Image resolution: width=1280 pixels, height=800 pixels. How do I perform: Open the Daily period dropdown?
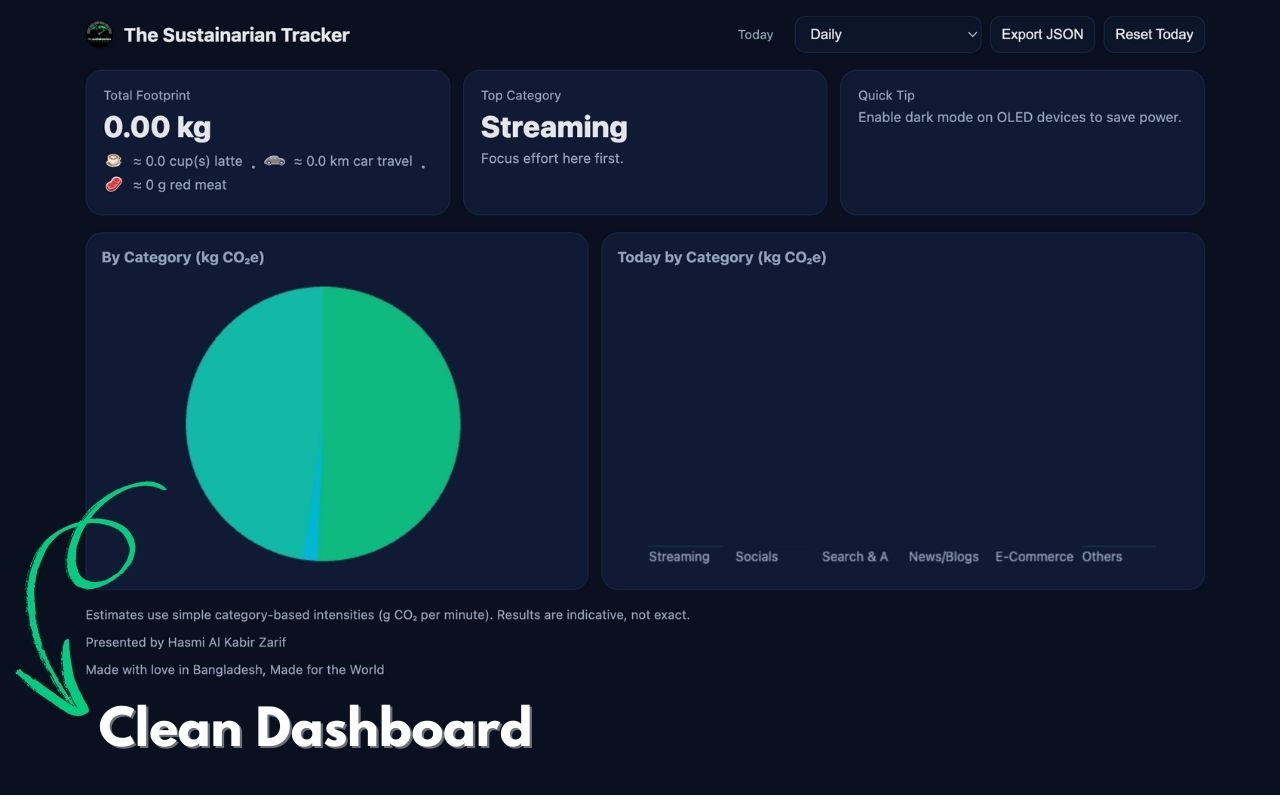click(x=887, y=34)
